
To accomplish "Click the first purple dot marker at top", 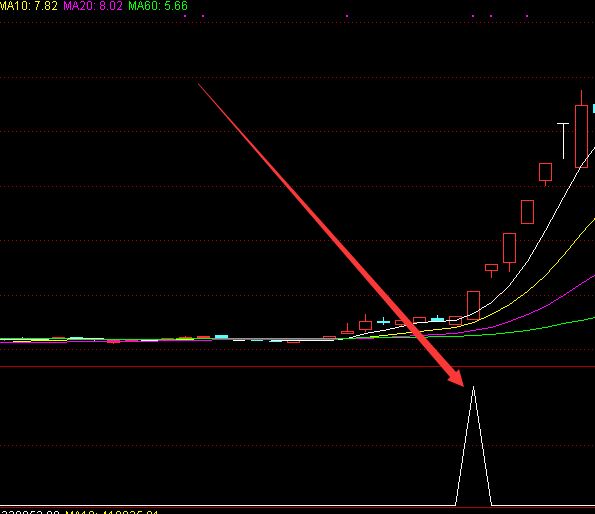I will tap(185, 16).
